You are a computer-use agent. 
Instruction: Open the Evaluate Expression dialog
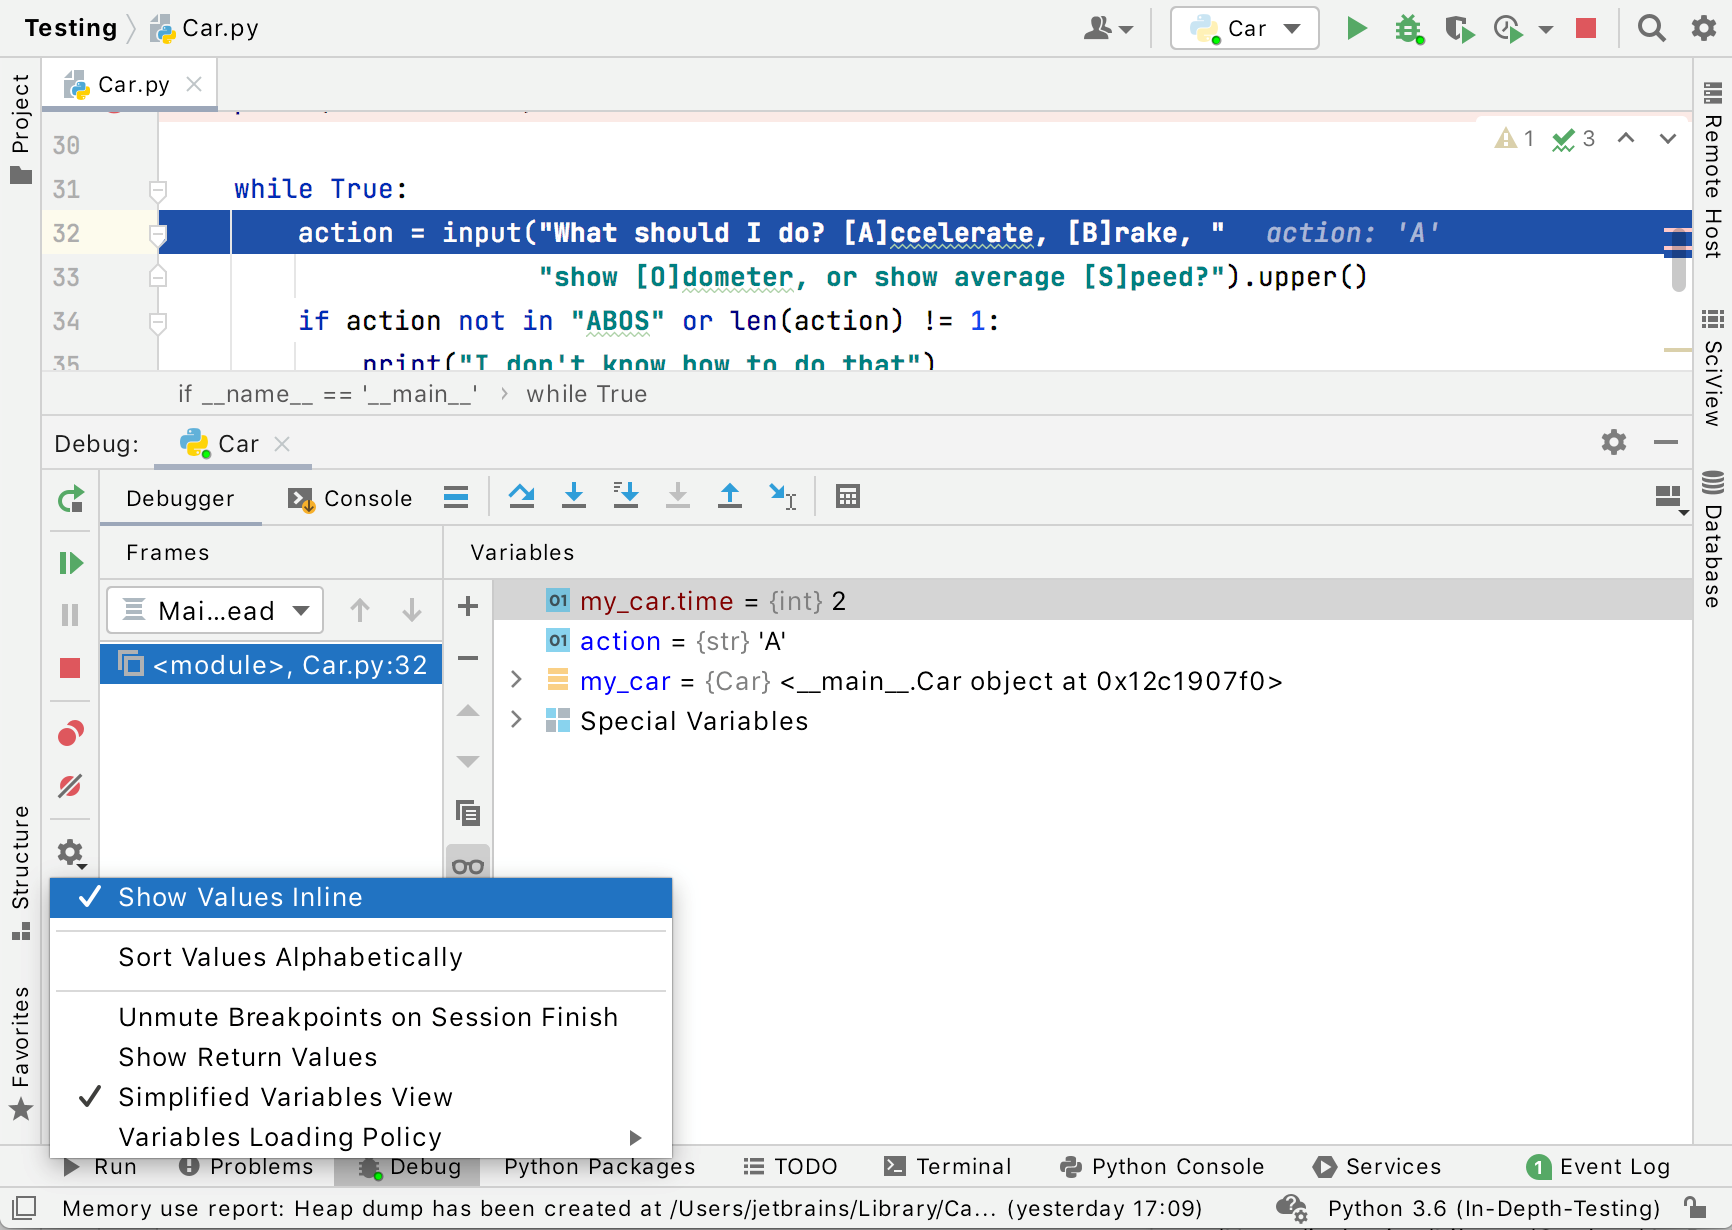[x=848, y=496]
